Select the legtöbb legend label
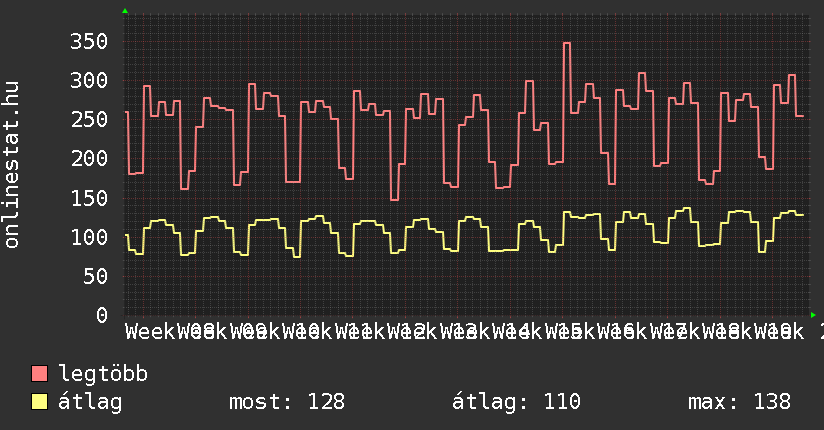Viewport: 824px width, 430px height. pos(103,374)
